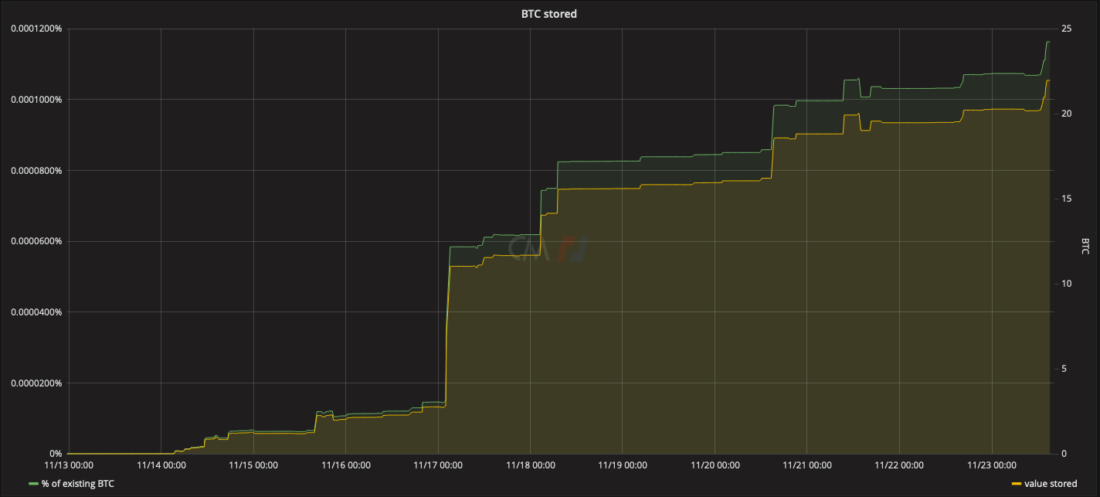Open the BTC stored panel title menu

click(x=549, y=13)
